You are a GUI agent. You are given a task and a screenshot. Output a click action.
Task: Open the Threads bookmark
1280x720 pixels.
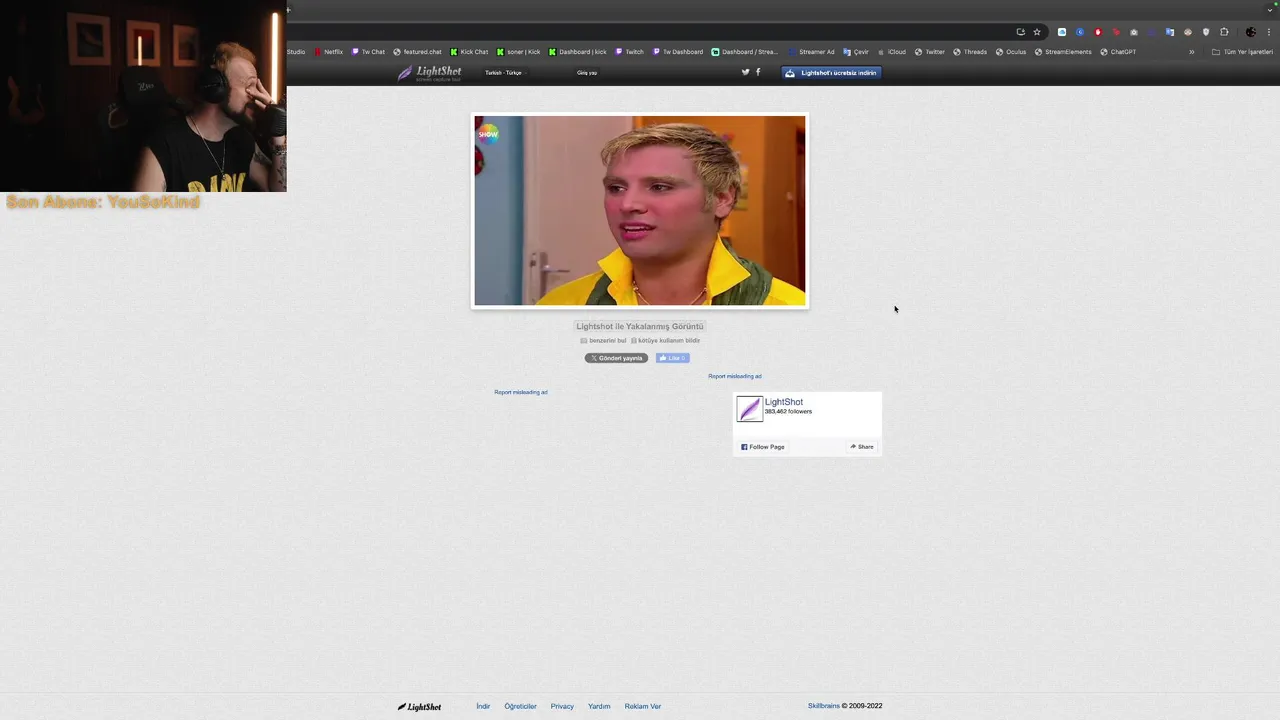pyautogui.click(x=970, y=52)
